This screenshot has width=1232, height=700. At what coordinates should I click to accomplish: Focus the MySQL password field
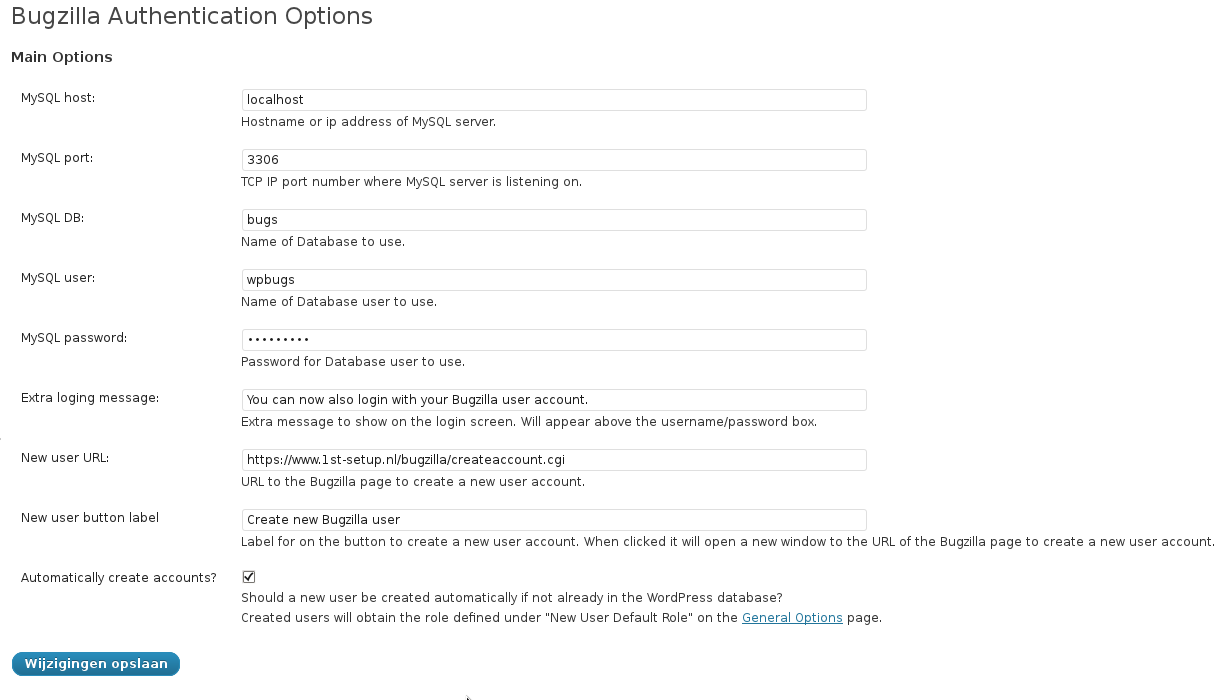coord(554,340)
